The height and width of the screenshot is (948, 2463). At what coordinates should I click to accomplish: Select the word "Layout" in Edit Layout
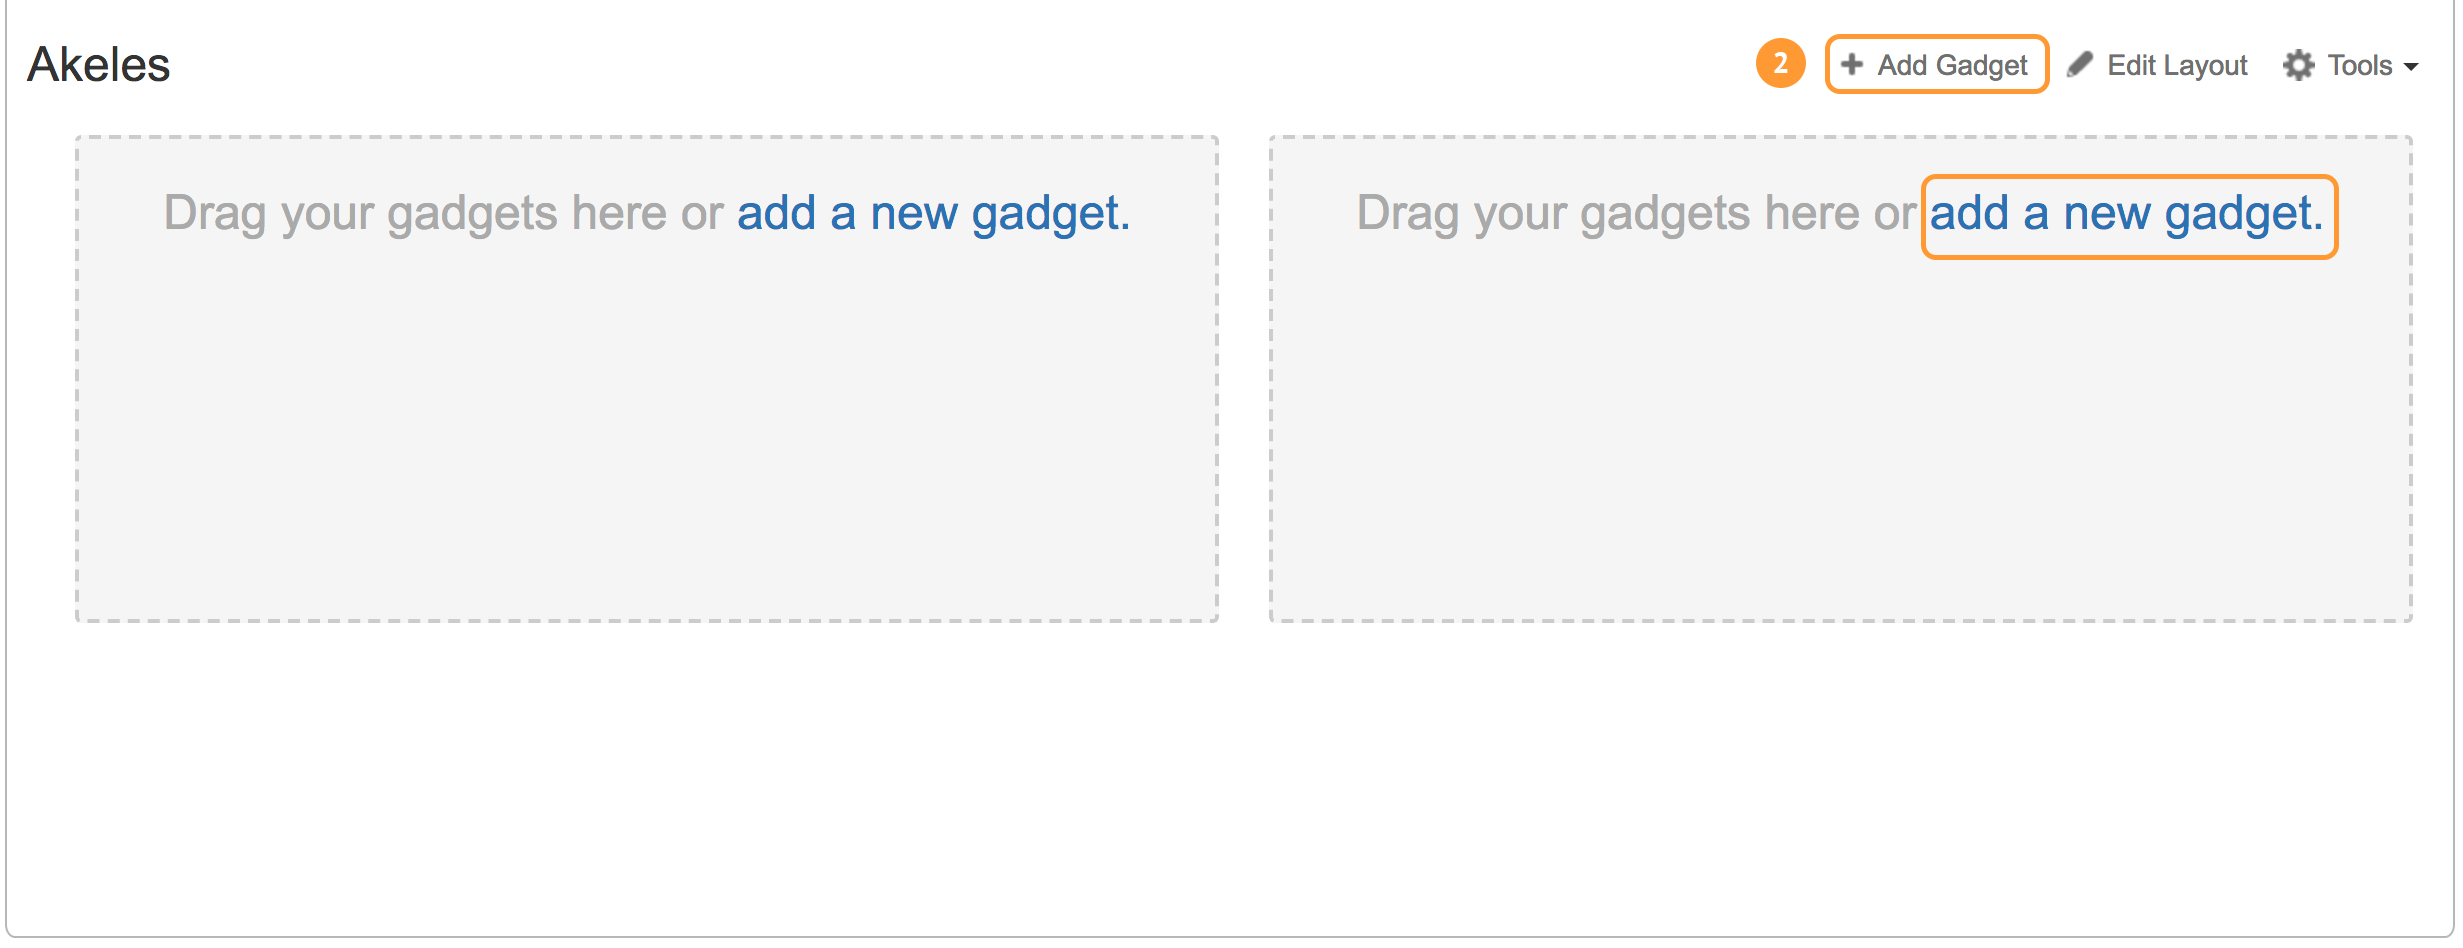2205,65
